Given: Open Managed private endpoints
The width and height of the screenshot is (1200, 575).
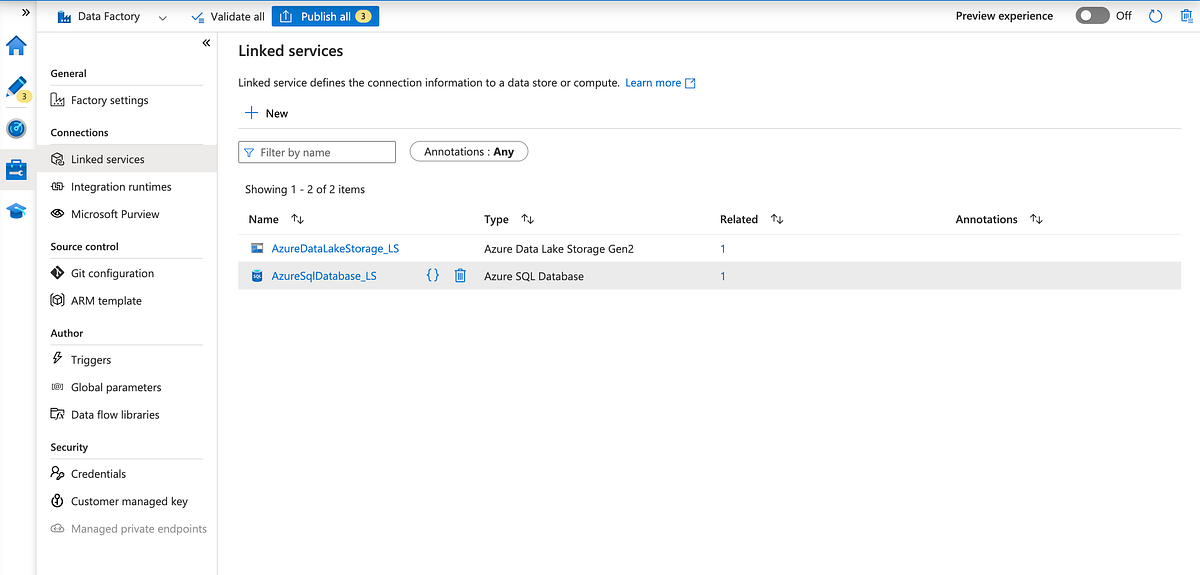Looking at the screenshot, I should [x=139, y=529].
